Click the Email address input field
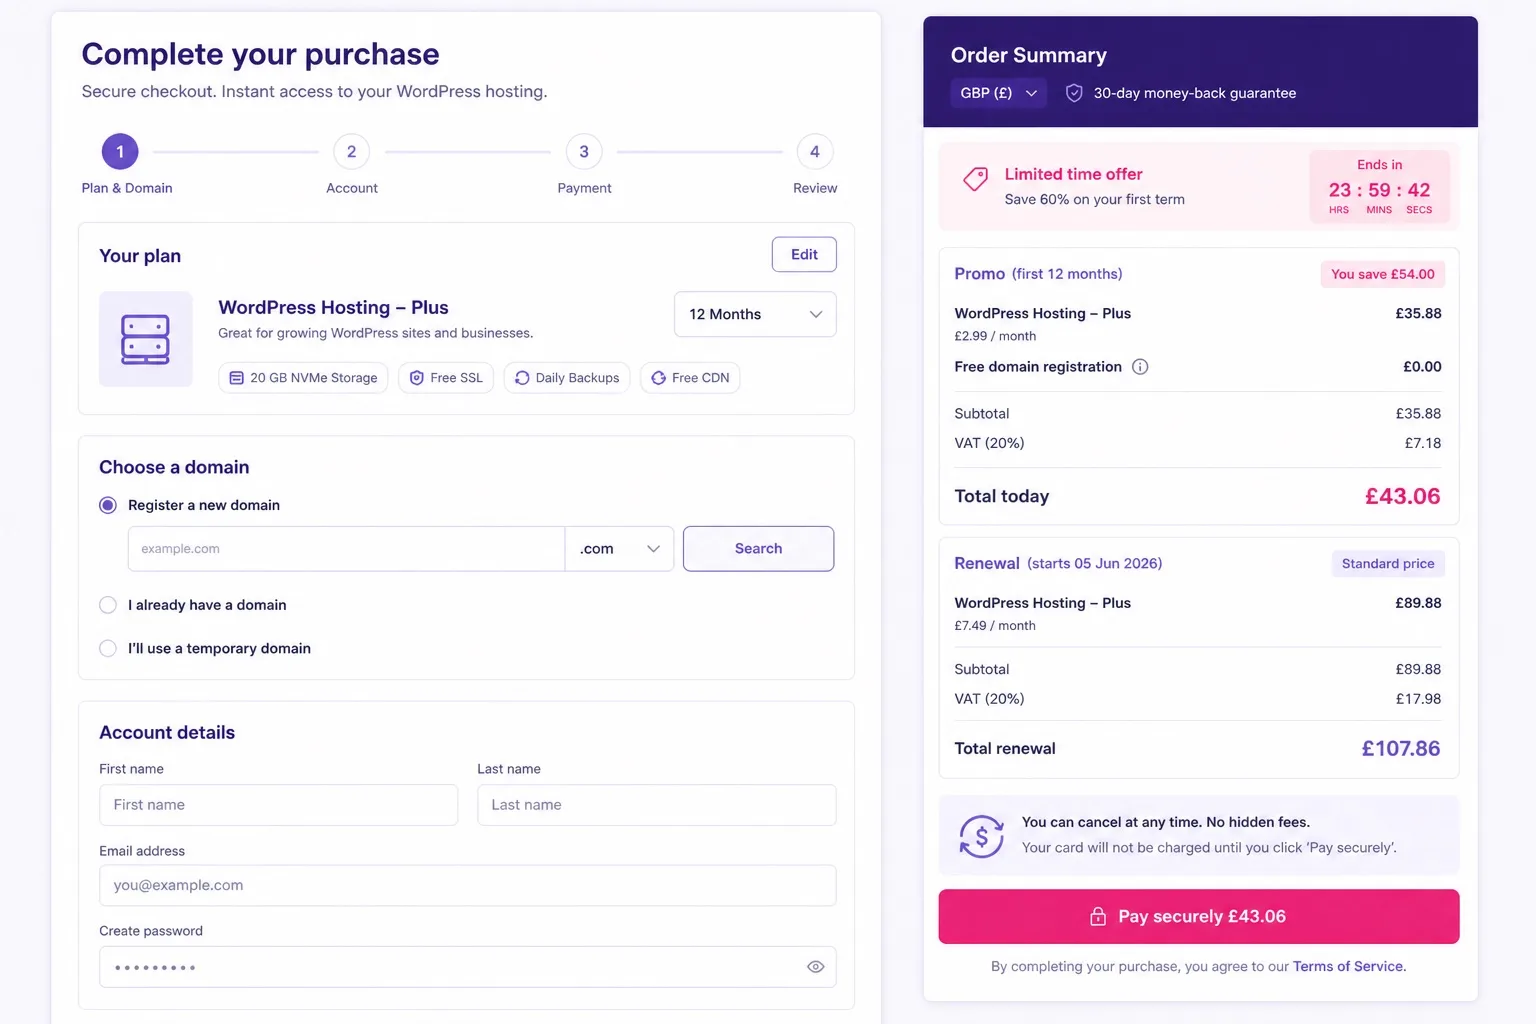The width and height of the screenshot is (1536, 1024). tap(468, 886)
